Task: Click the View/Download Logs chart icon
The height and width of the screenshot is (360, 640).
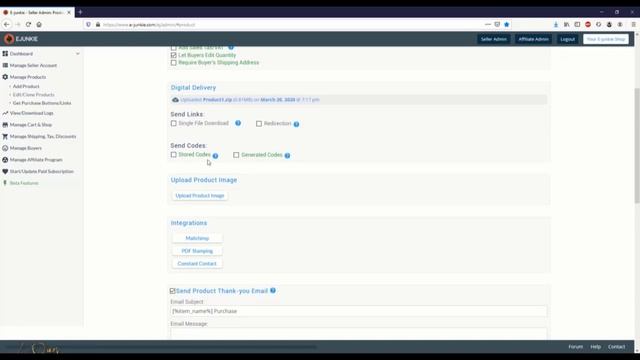Action: coord(5,113)
